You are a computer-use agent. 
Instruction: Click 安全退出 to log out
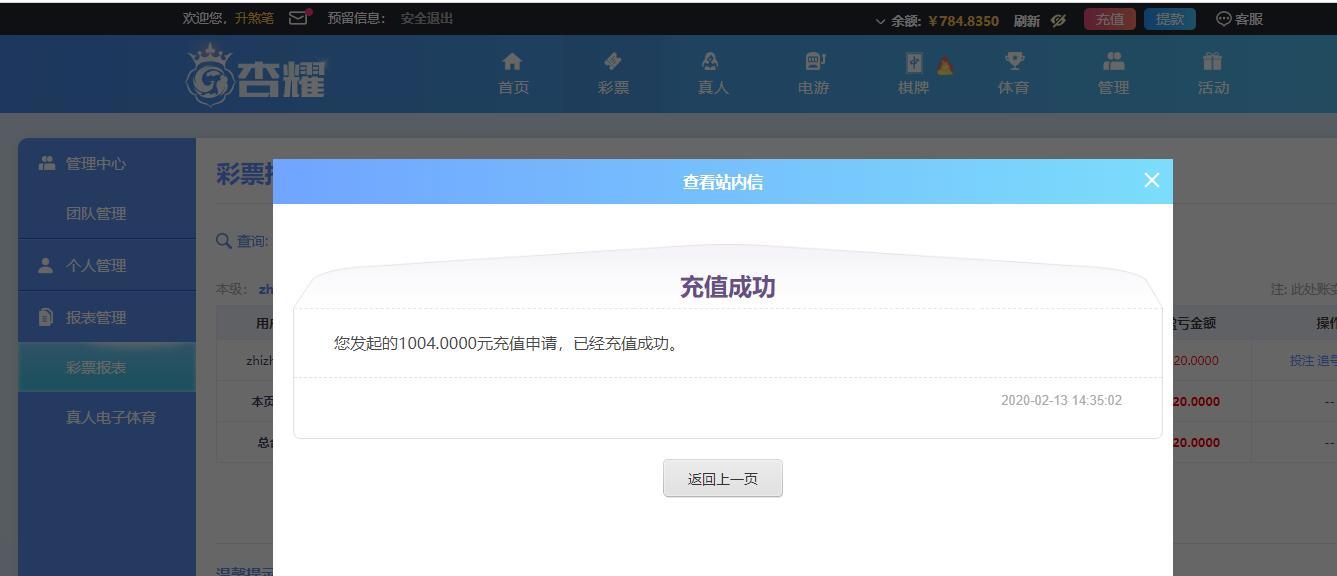point(427,18)
